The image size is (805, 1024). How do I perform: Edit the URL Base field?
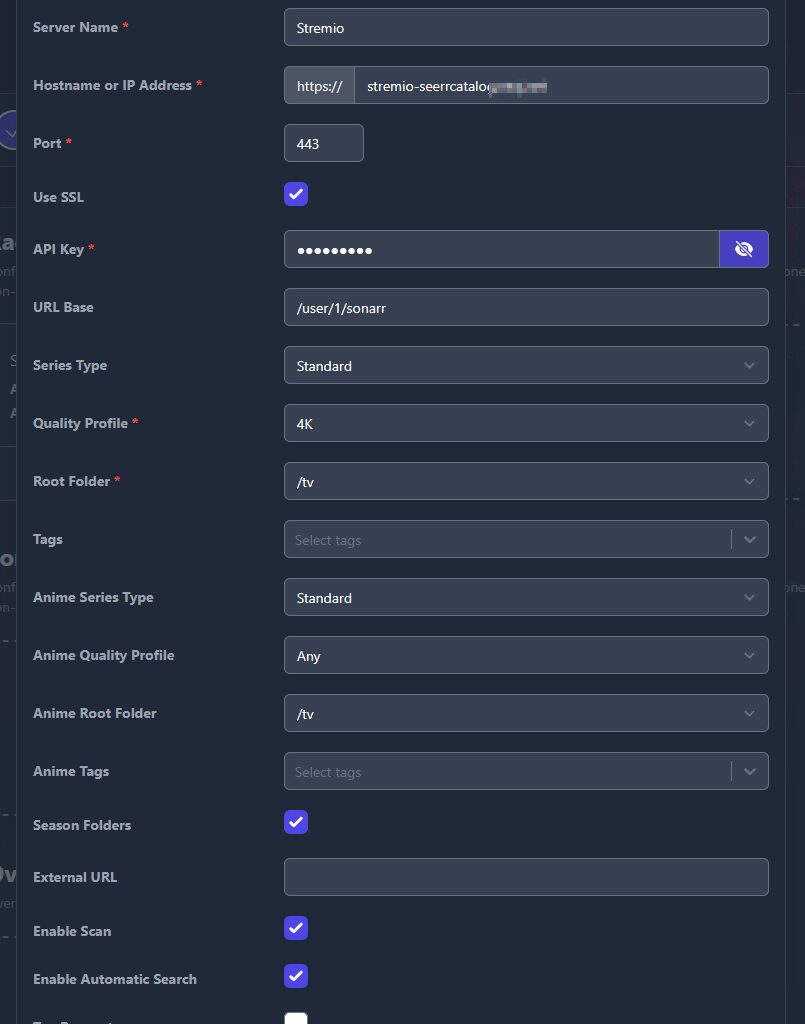pos(526,308)
